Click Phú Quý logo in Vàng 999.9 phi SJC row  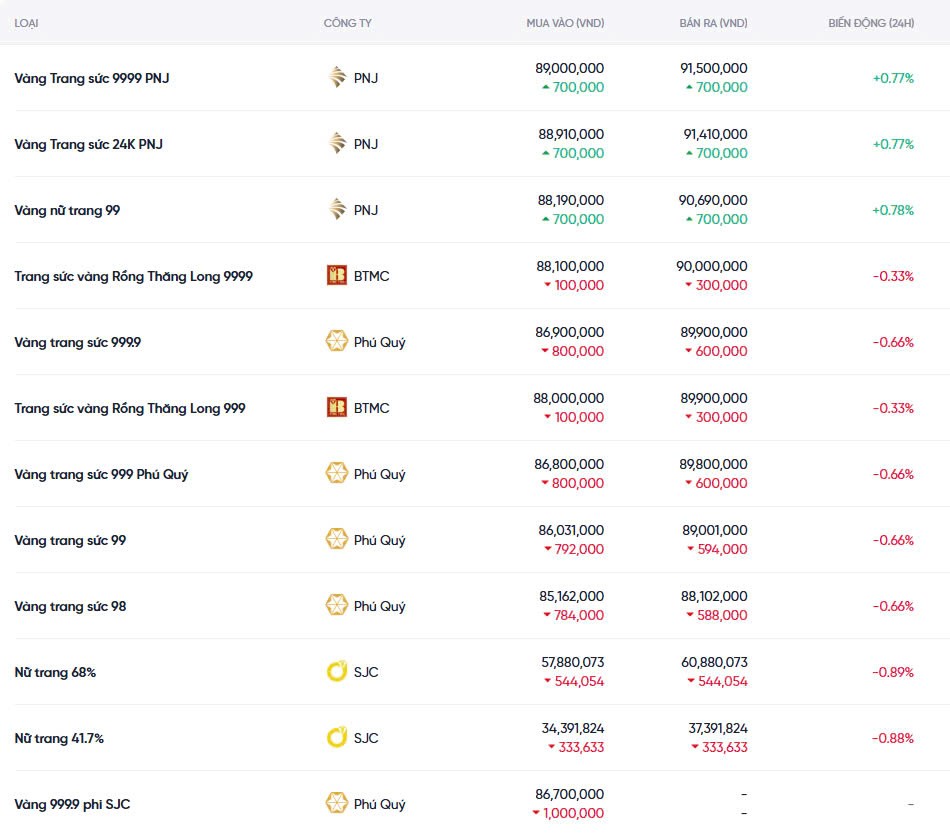pos(337,804)
